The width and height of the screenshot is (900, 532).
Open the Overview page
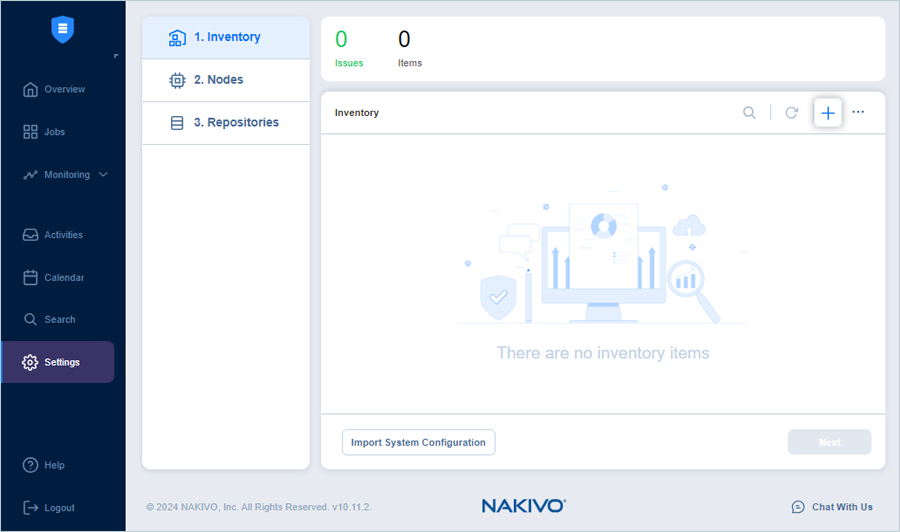click(x=65, y=90)
